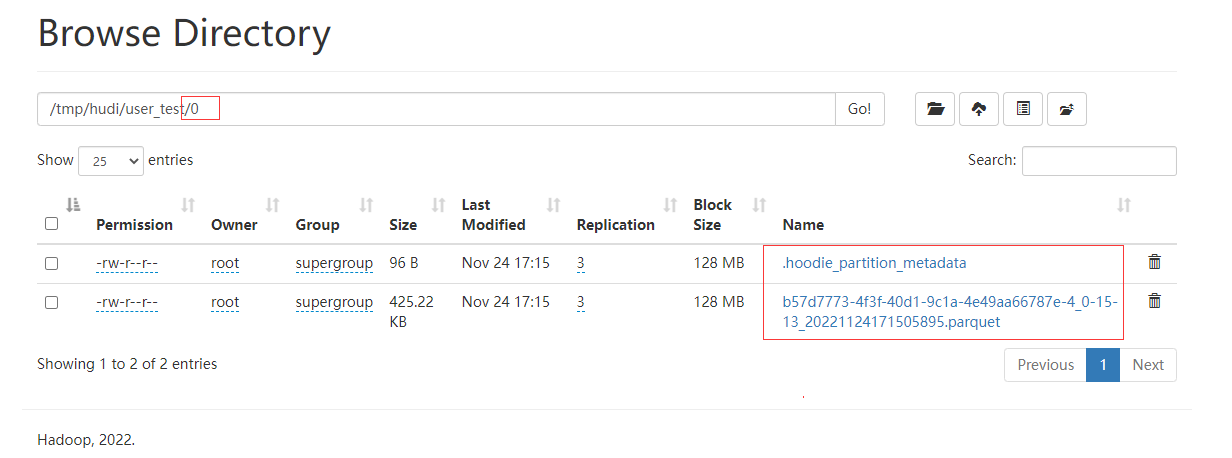Click the directory path input field

pos(436,109)
